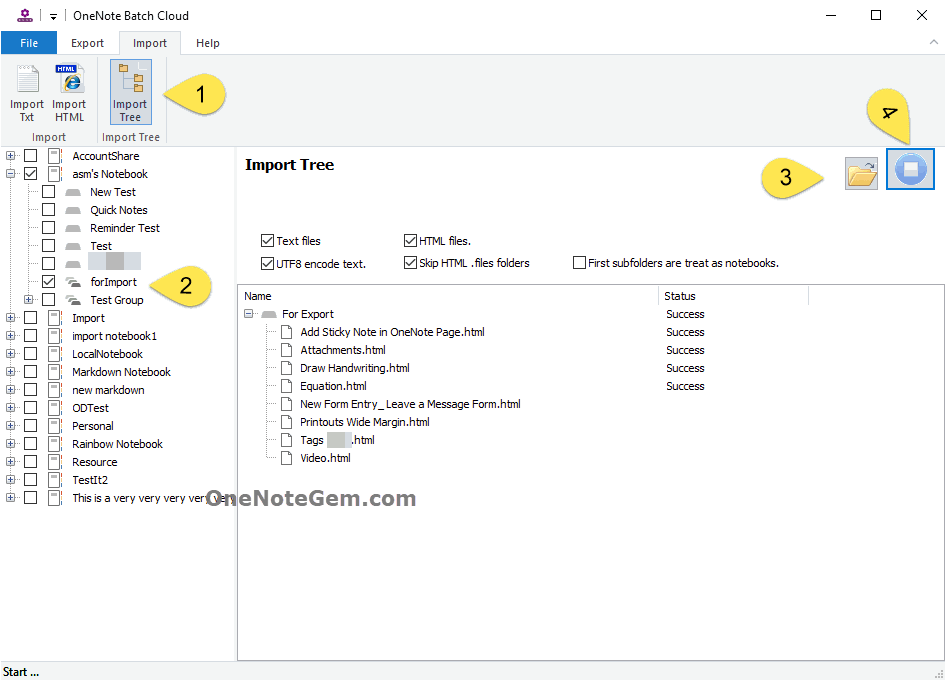Check the Rainbow Notebook checkbox

pos(30,443)
